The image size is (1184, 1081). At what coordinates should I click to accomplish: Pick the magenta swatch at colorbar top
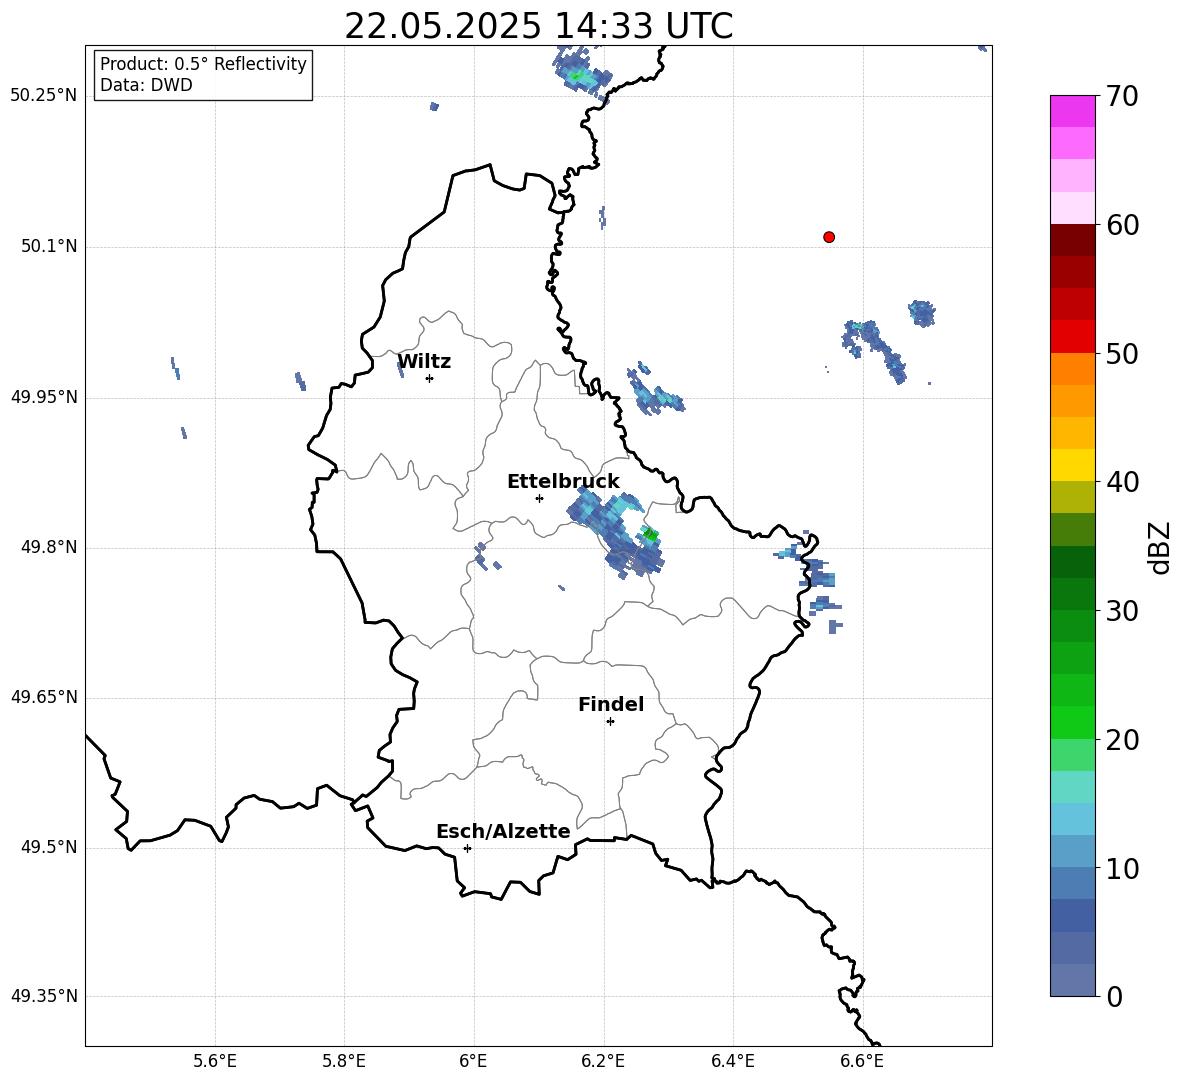point(1072,111)
